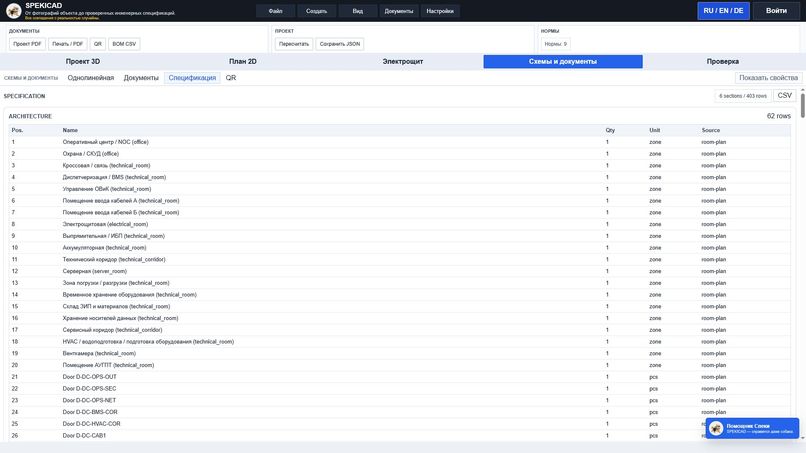Select row Серверная (server_room)
Screen dimensions: 806x453
click(399, 271)
